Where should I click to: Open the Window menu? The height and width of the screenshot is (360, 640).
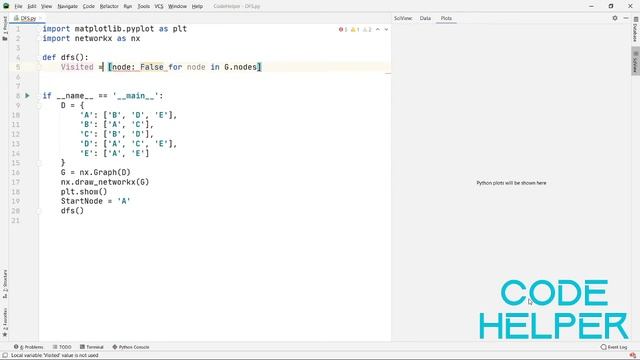pyautogui.click(x=177, y=7)
